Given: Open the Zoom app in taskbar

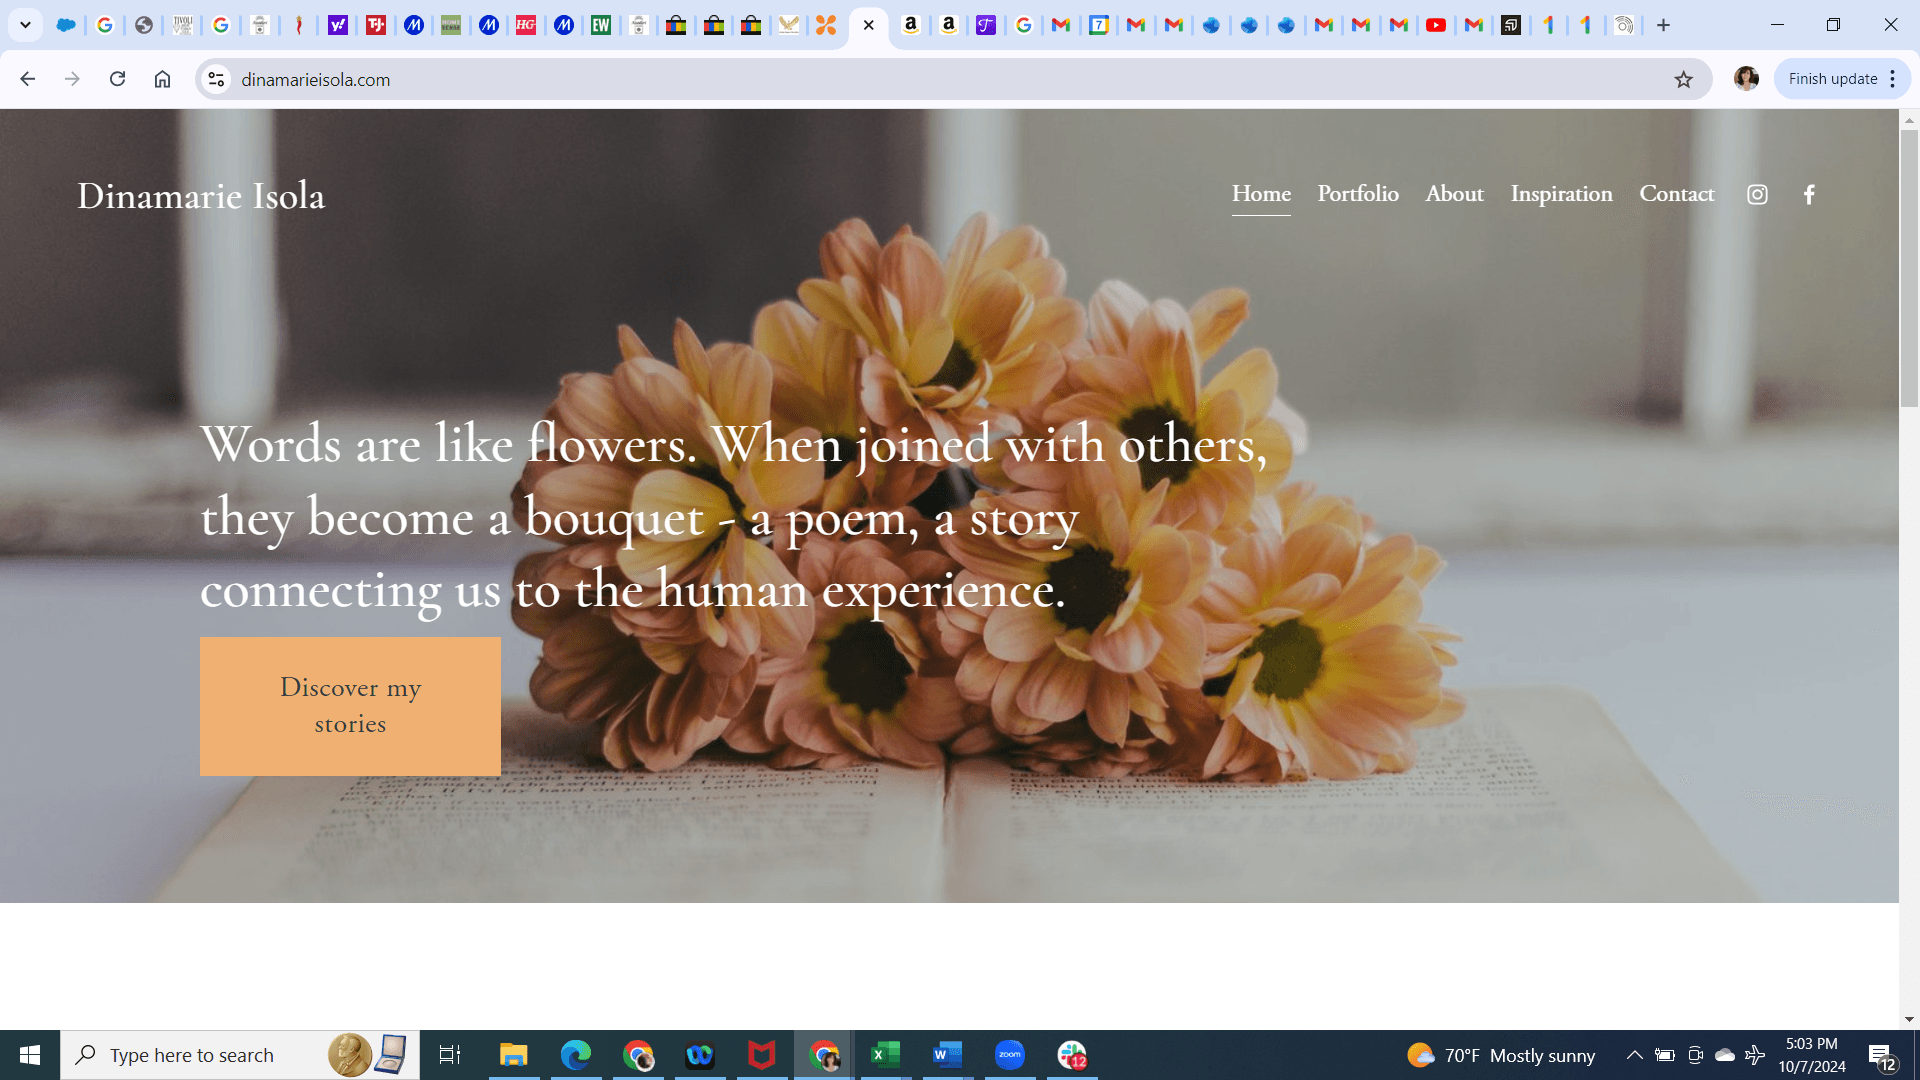Looking at the screenshot, I should 1009,1055.
